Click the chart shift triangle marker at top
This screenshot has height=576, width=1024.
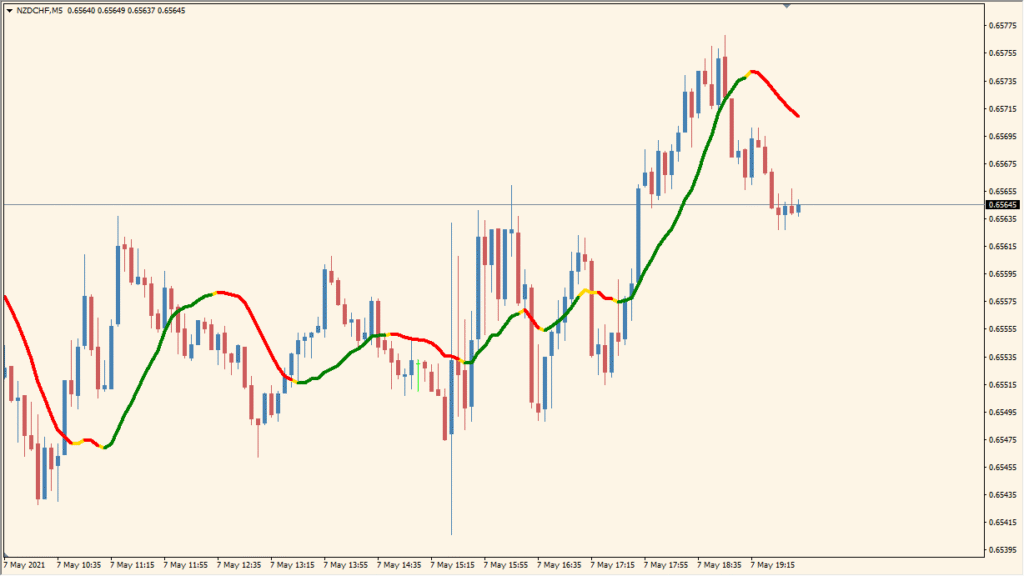[787, 5]
